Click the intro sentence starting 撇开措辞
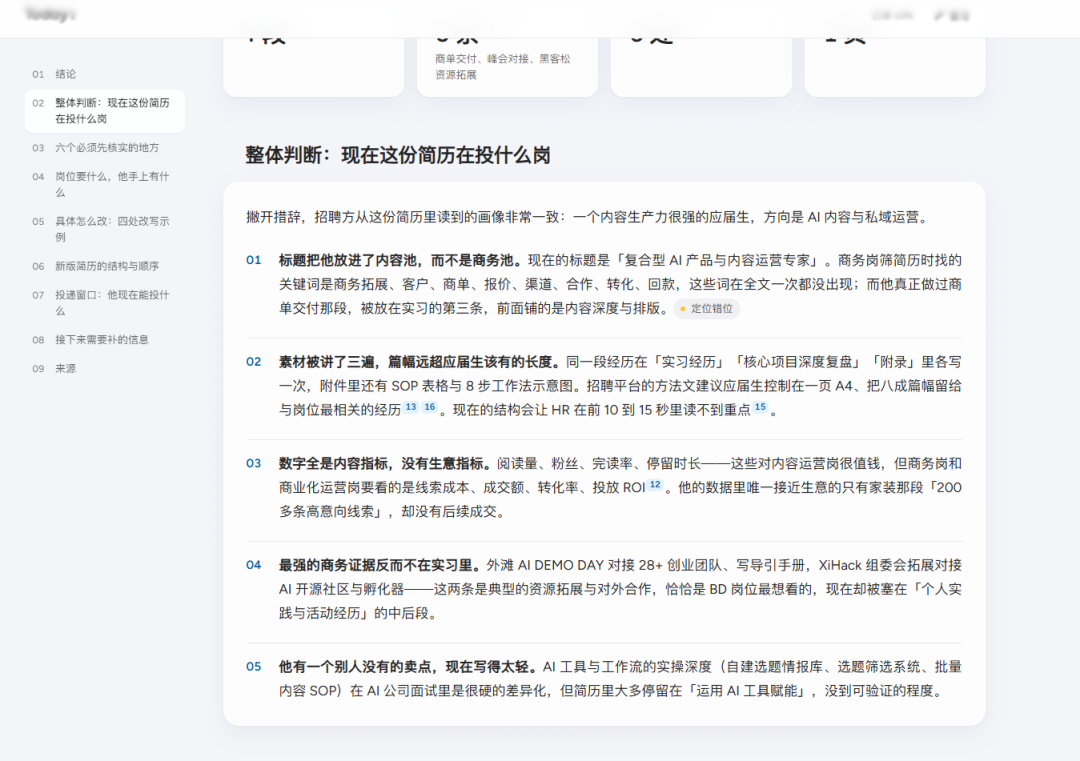 click(x=589, y=218)
